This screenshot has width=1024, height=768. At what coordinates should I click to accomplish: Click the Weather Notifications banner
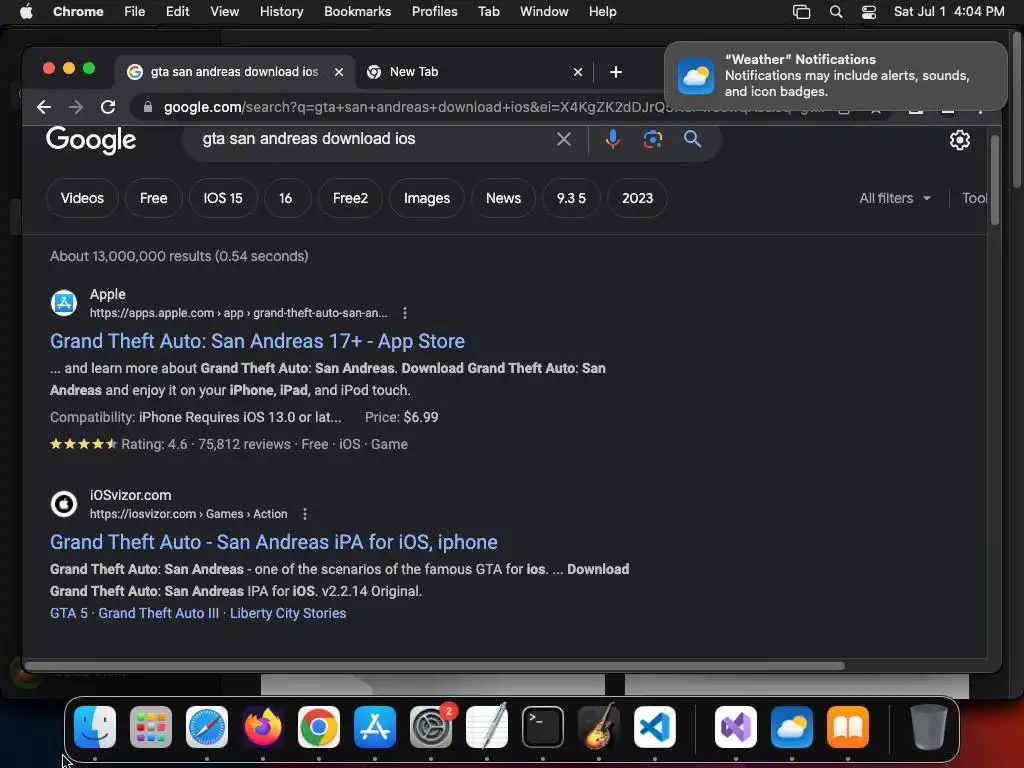[x=836, y=76]
